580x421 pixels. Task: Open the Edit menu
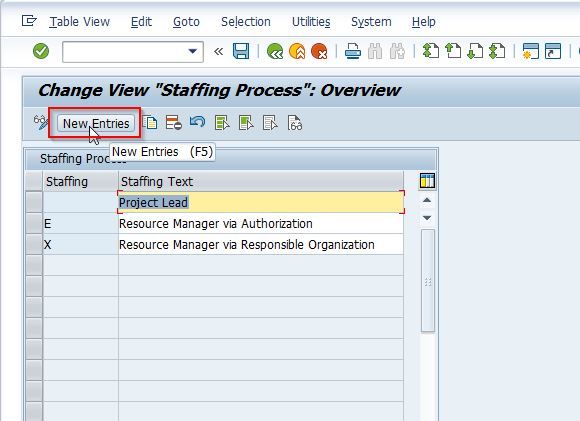141,21
